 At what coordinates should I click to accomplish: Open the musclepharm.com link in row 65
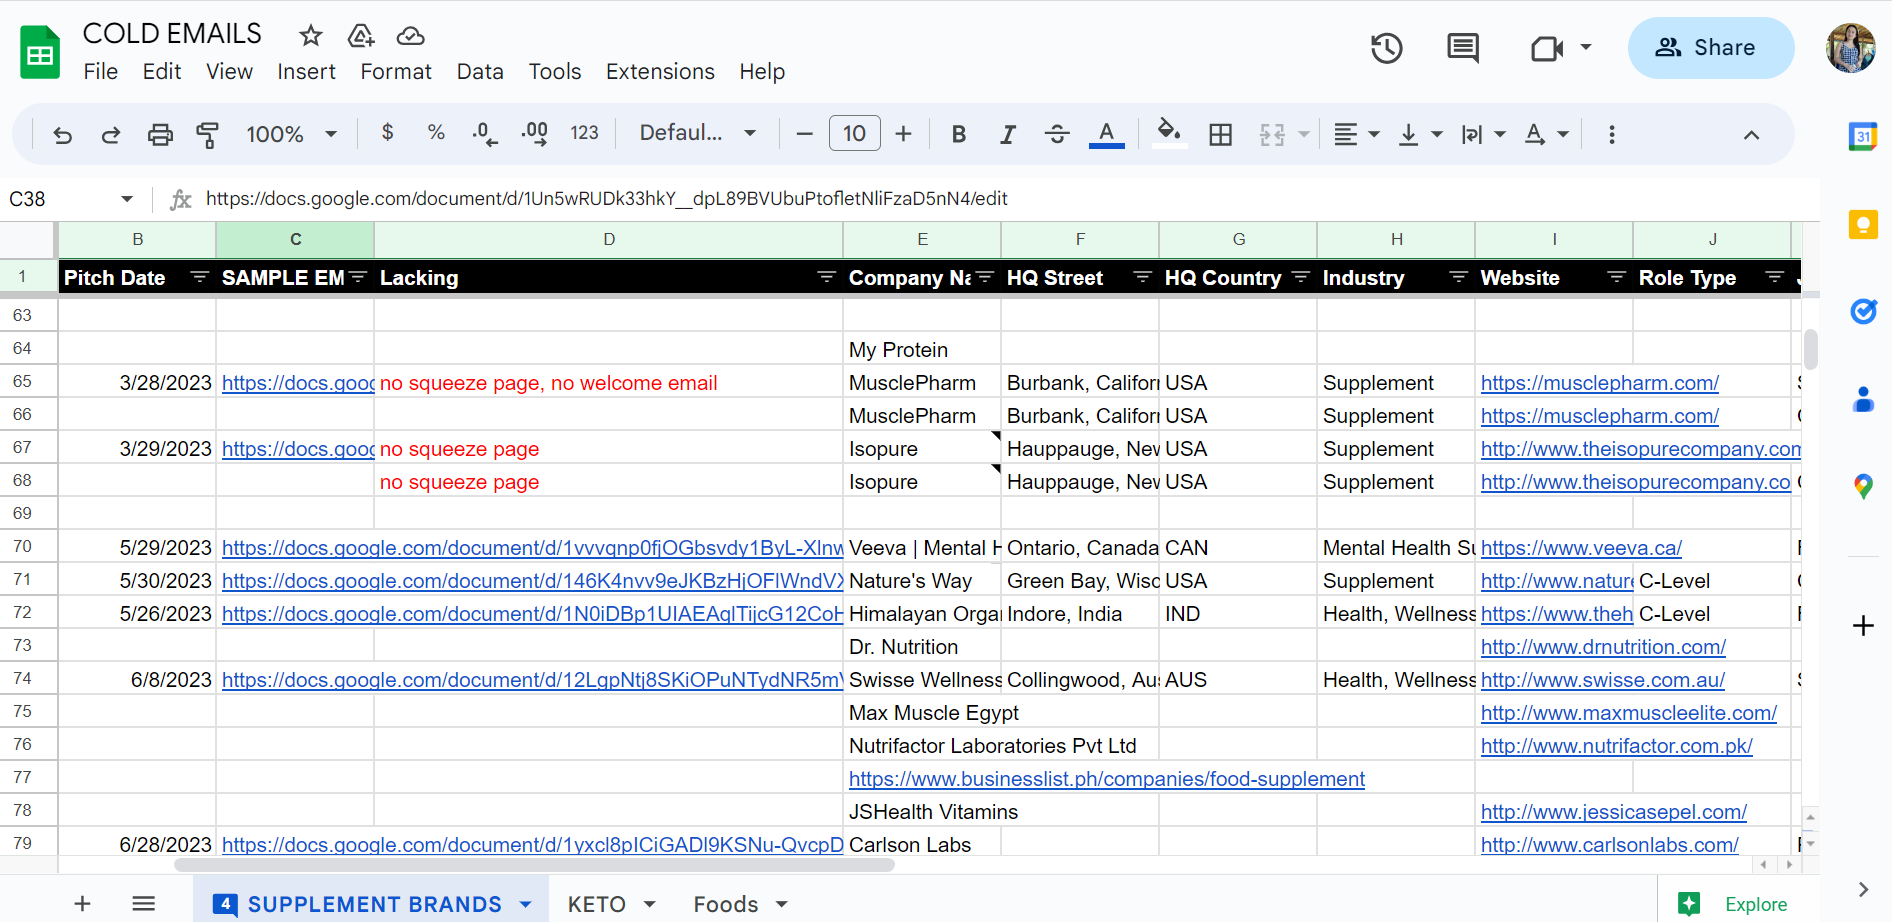[1600, 383]
